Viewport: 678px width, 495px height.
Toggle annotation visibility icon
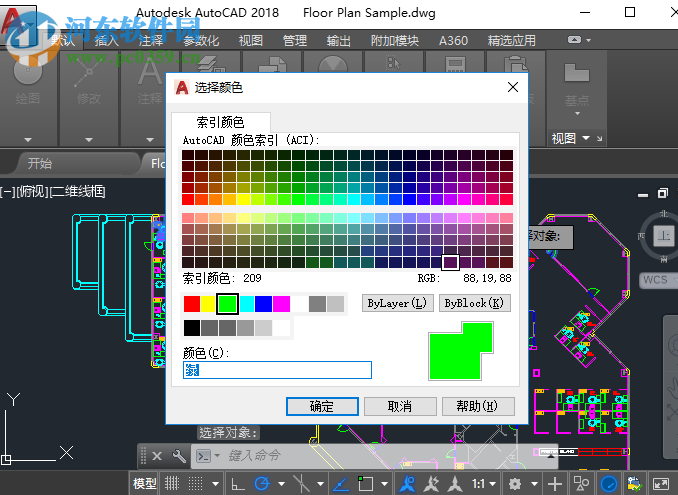[x=407, y=483]
